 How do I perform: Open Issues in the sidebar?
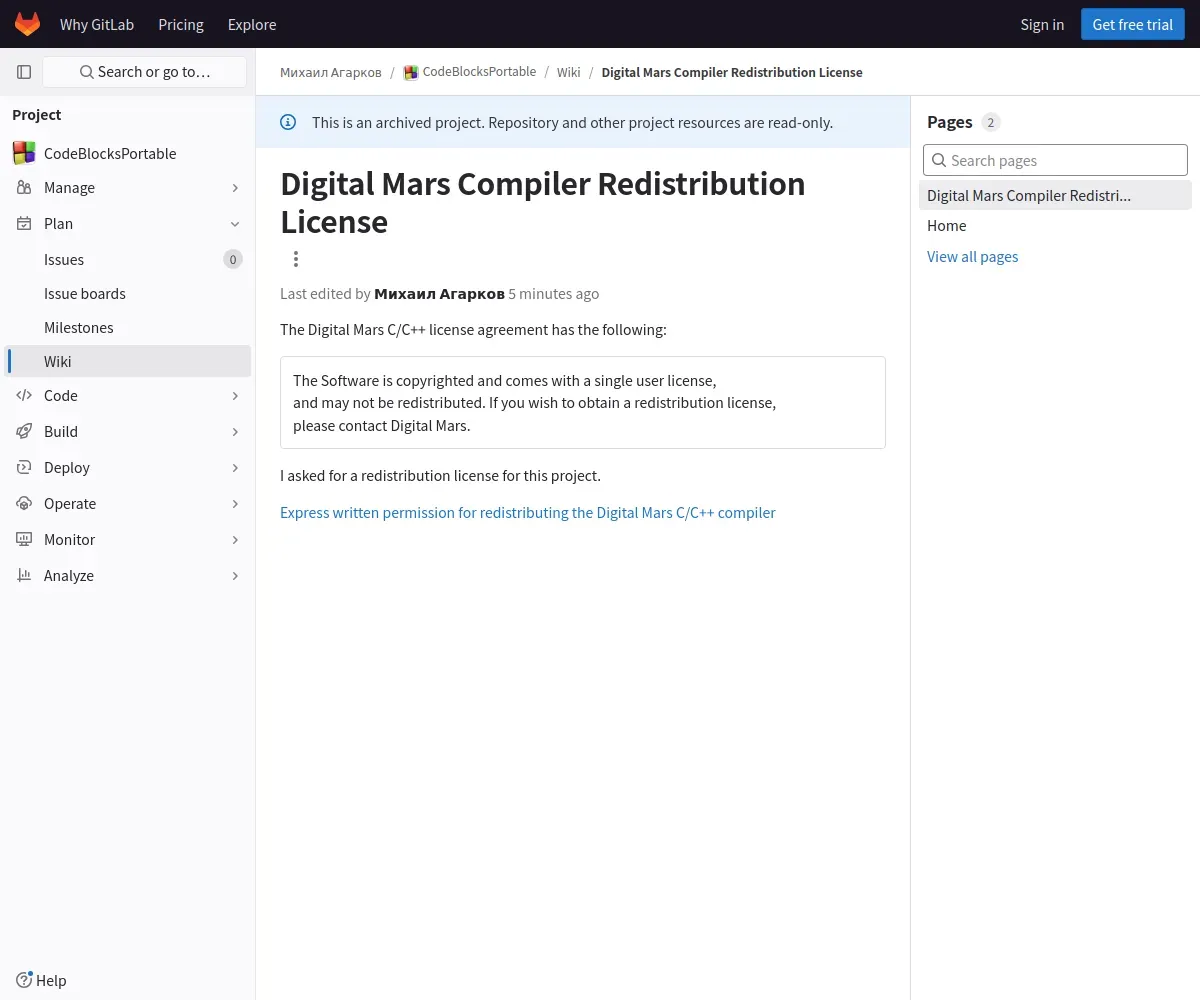[127, 259]
